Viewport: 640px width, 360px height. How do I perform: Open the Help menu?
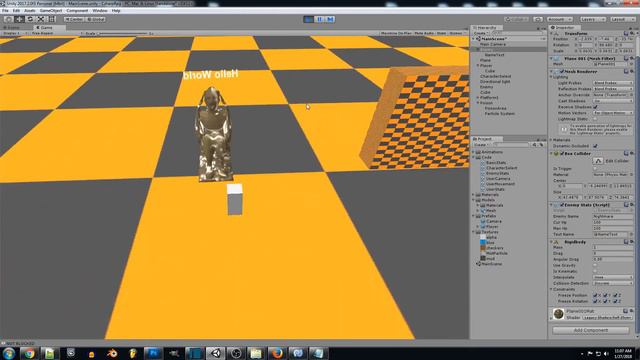click(x=116, y=11)
